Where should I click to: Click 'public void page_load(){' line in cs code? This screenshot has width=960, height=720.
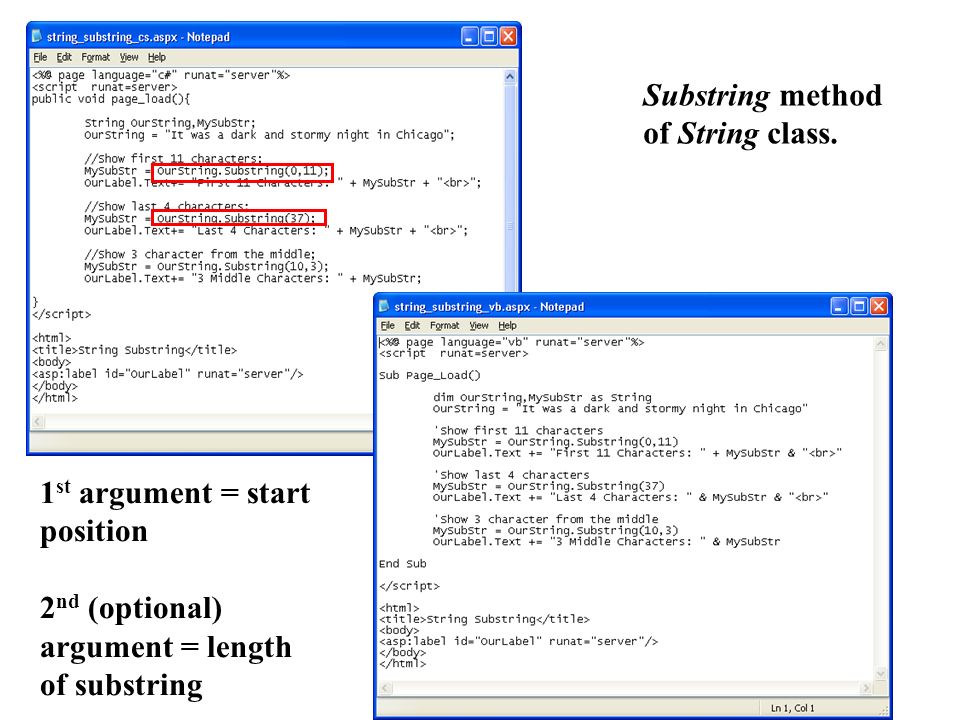[111, 99]
